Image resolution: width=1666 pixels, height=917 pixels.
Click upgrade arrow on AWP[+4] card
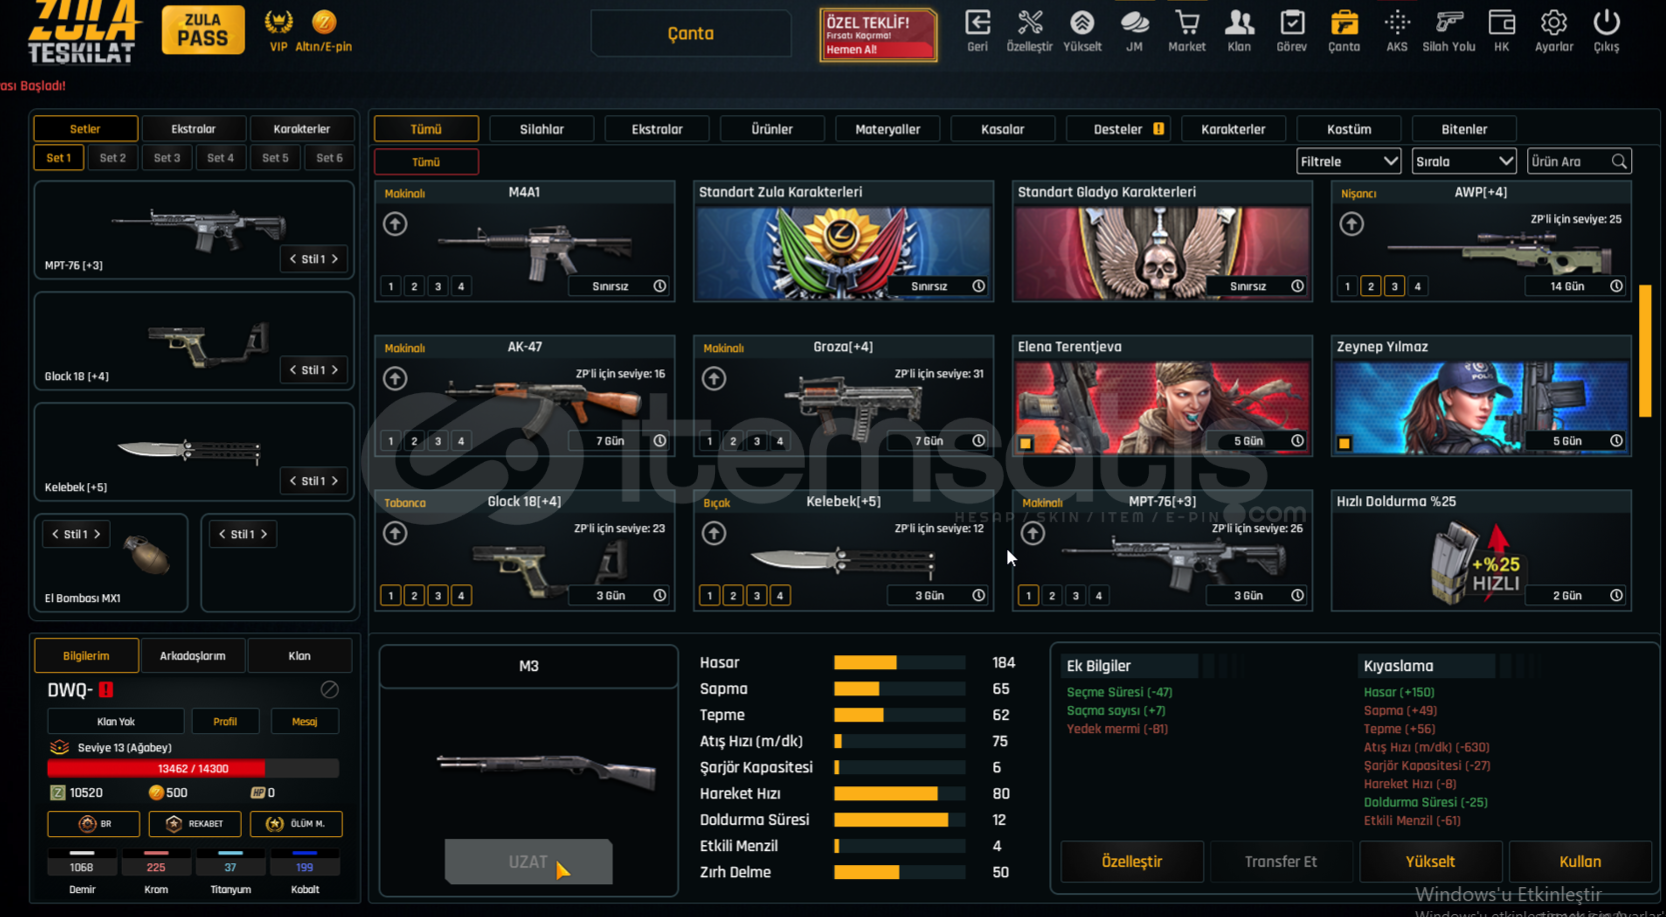[1352, 224]
